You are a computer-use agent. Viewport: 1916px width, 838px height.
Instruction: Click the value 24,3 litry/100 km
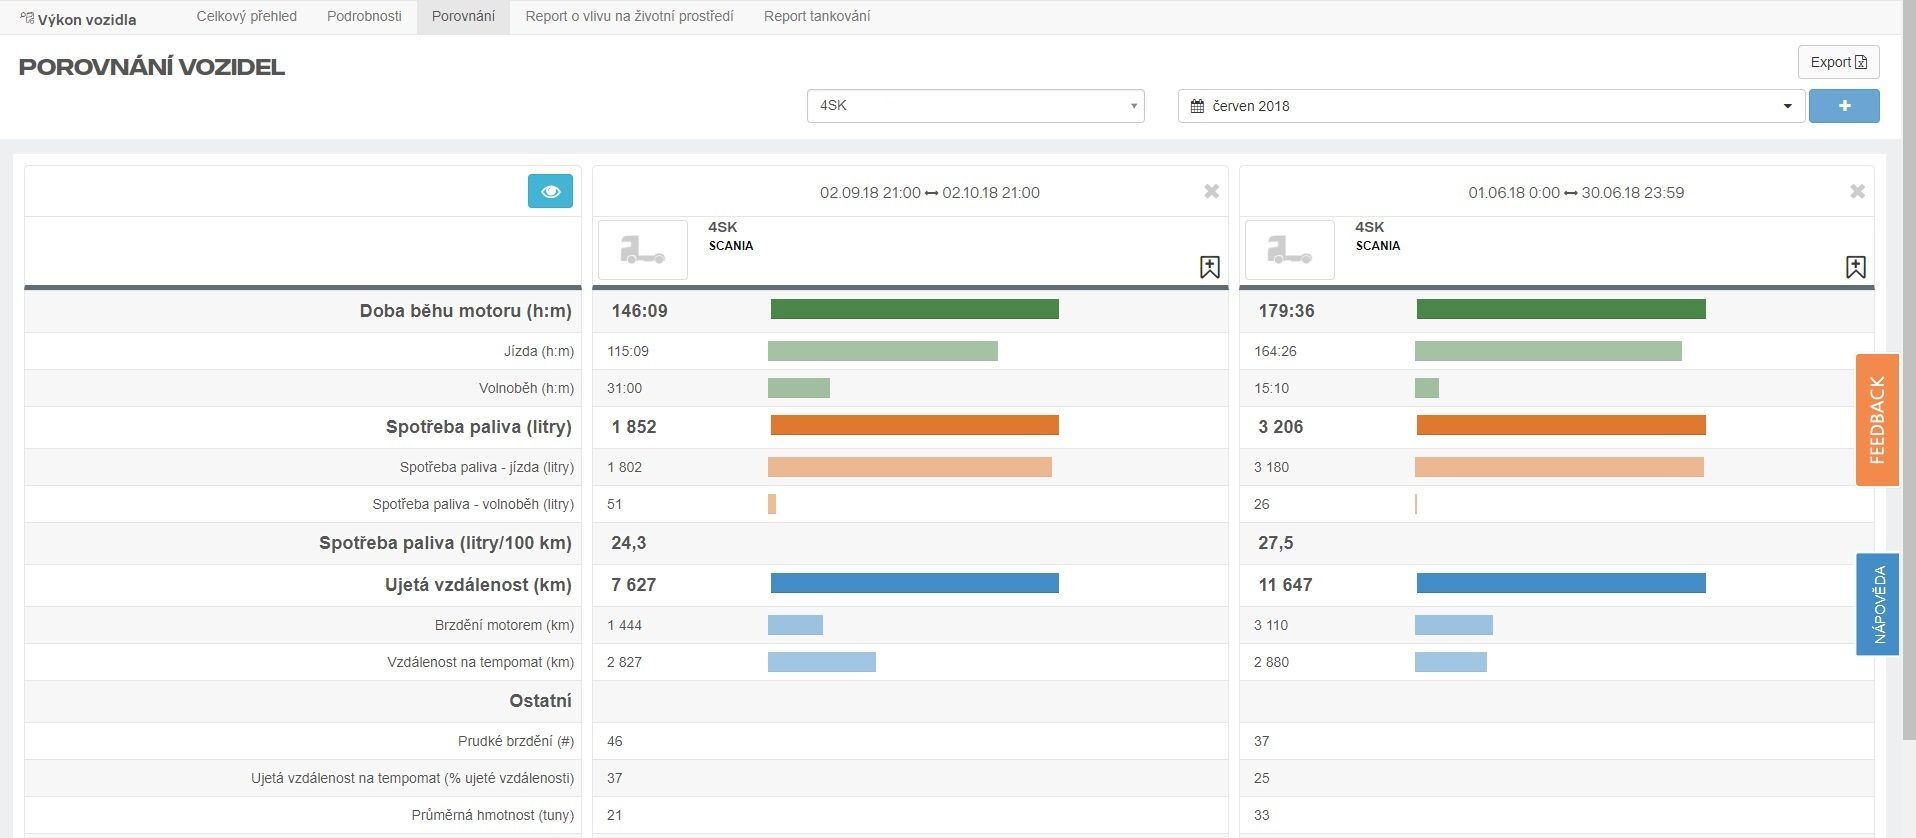click(x=628, y=543)
